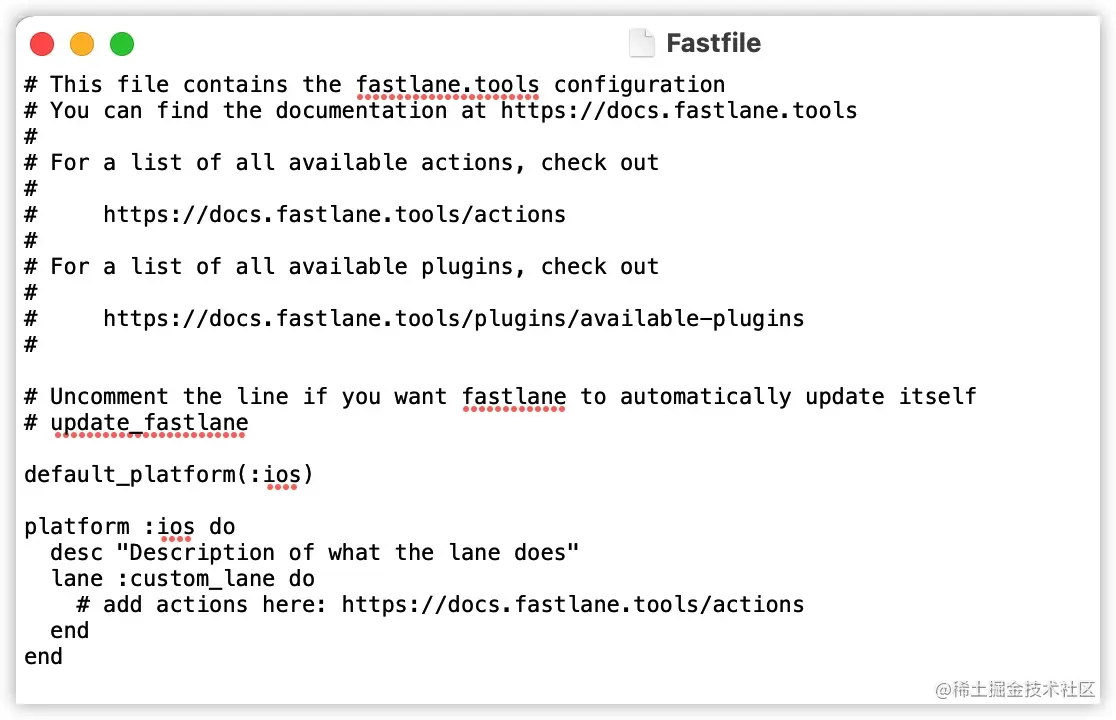Place cursor on update_fastlane comment
The width and height of the screenshot is (1116, 720).
click(149, 423)
